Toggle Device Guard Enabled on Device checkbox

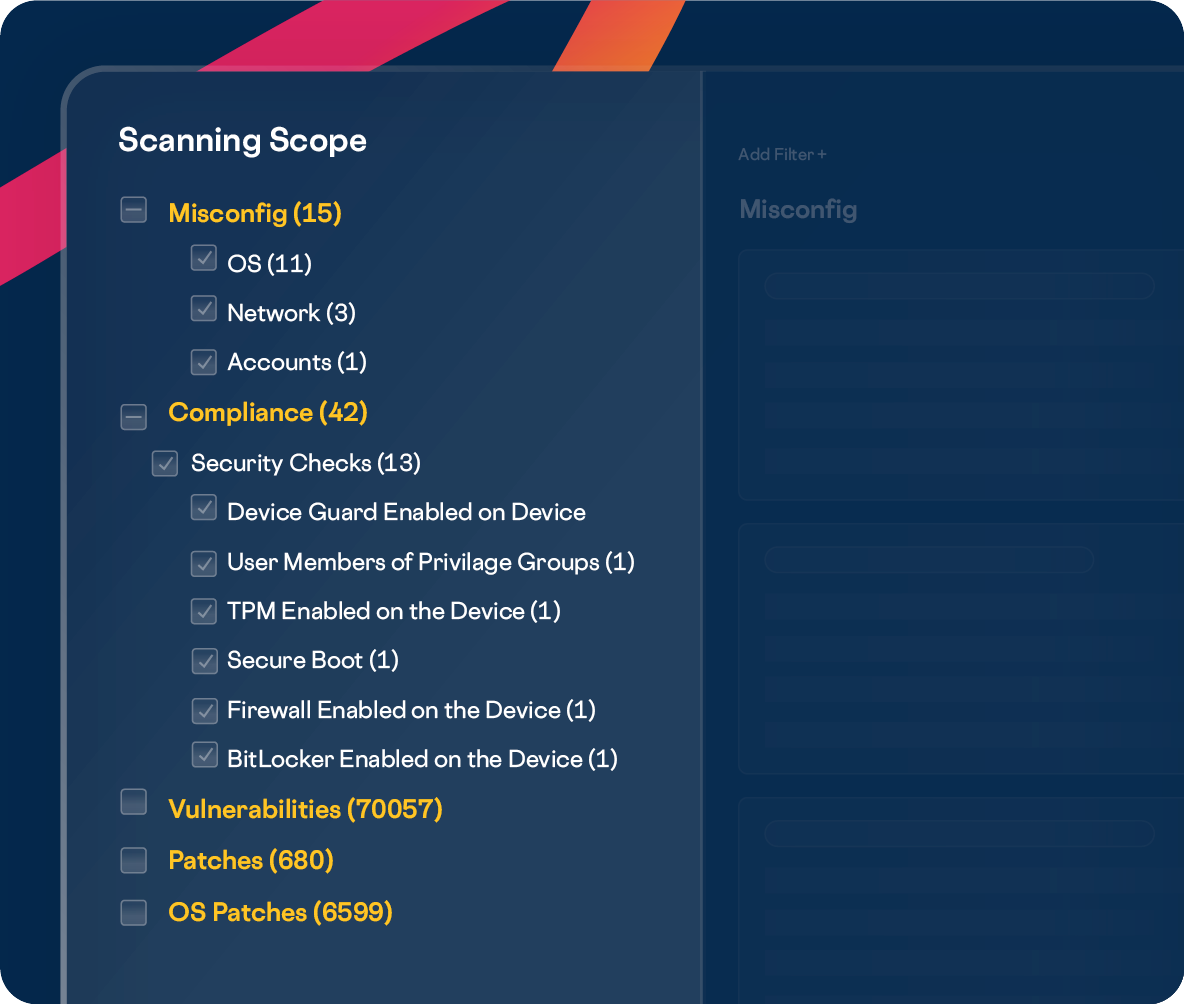[204, 508]
